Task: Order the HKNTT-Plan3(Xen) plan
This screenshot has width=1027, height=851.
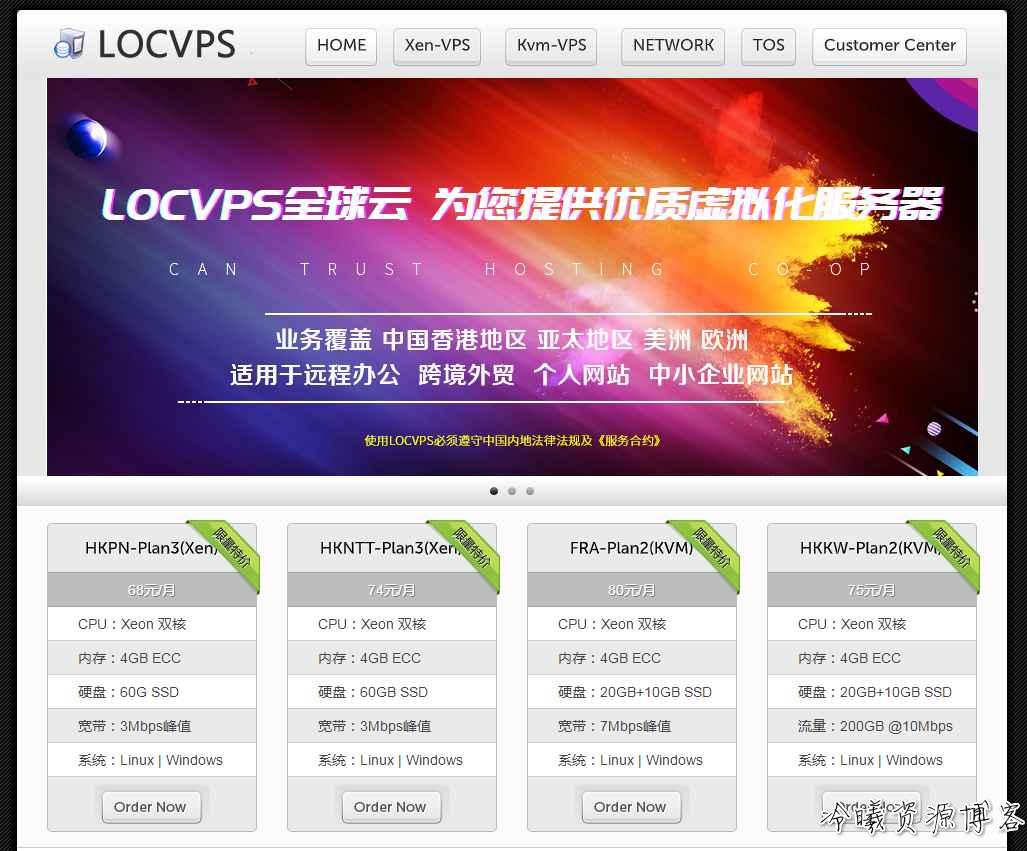Action: tap(391, 806)
